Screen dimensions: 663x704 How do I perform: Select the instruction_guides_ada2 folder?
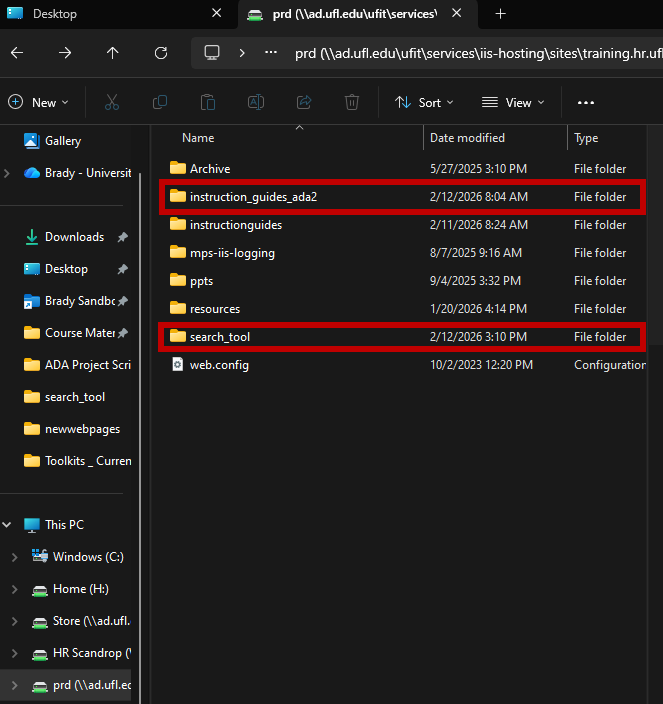403,197
